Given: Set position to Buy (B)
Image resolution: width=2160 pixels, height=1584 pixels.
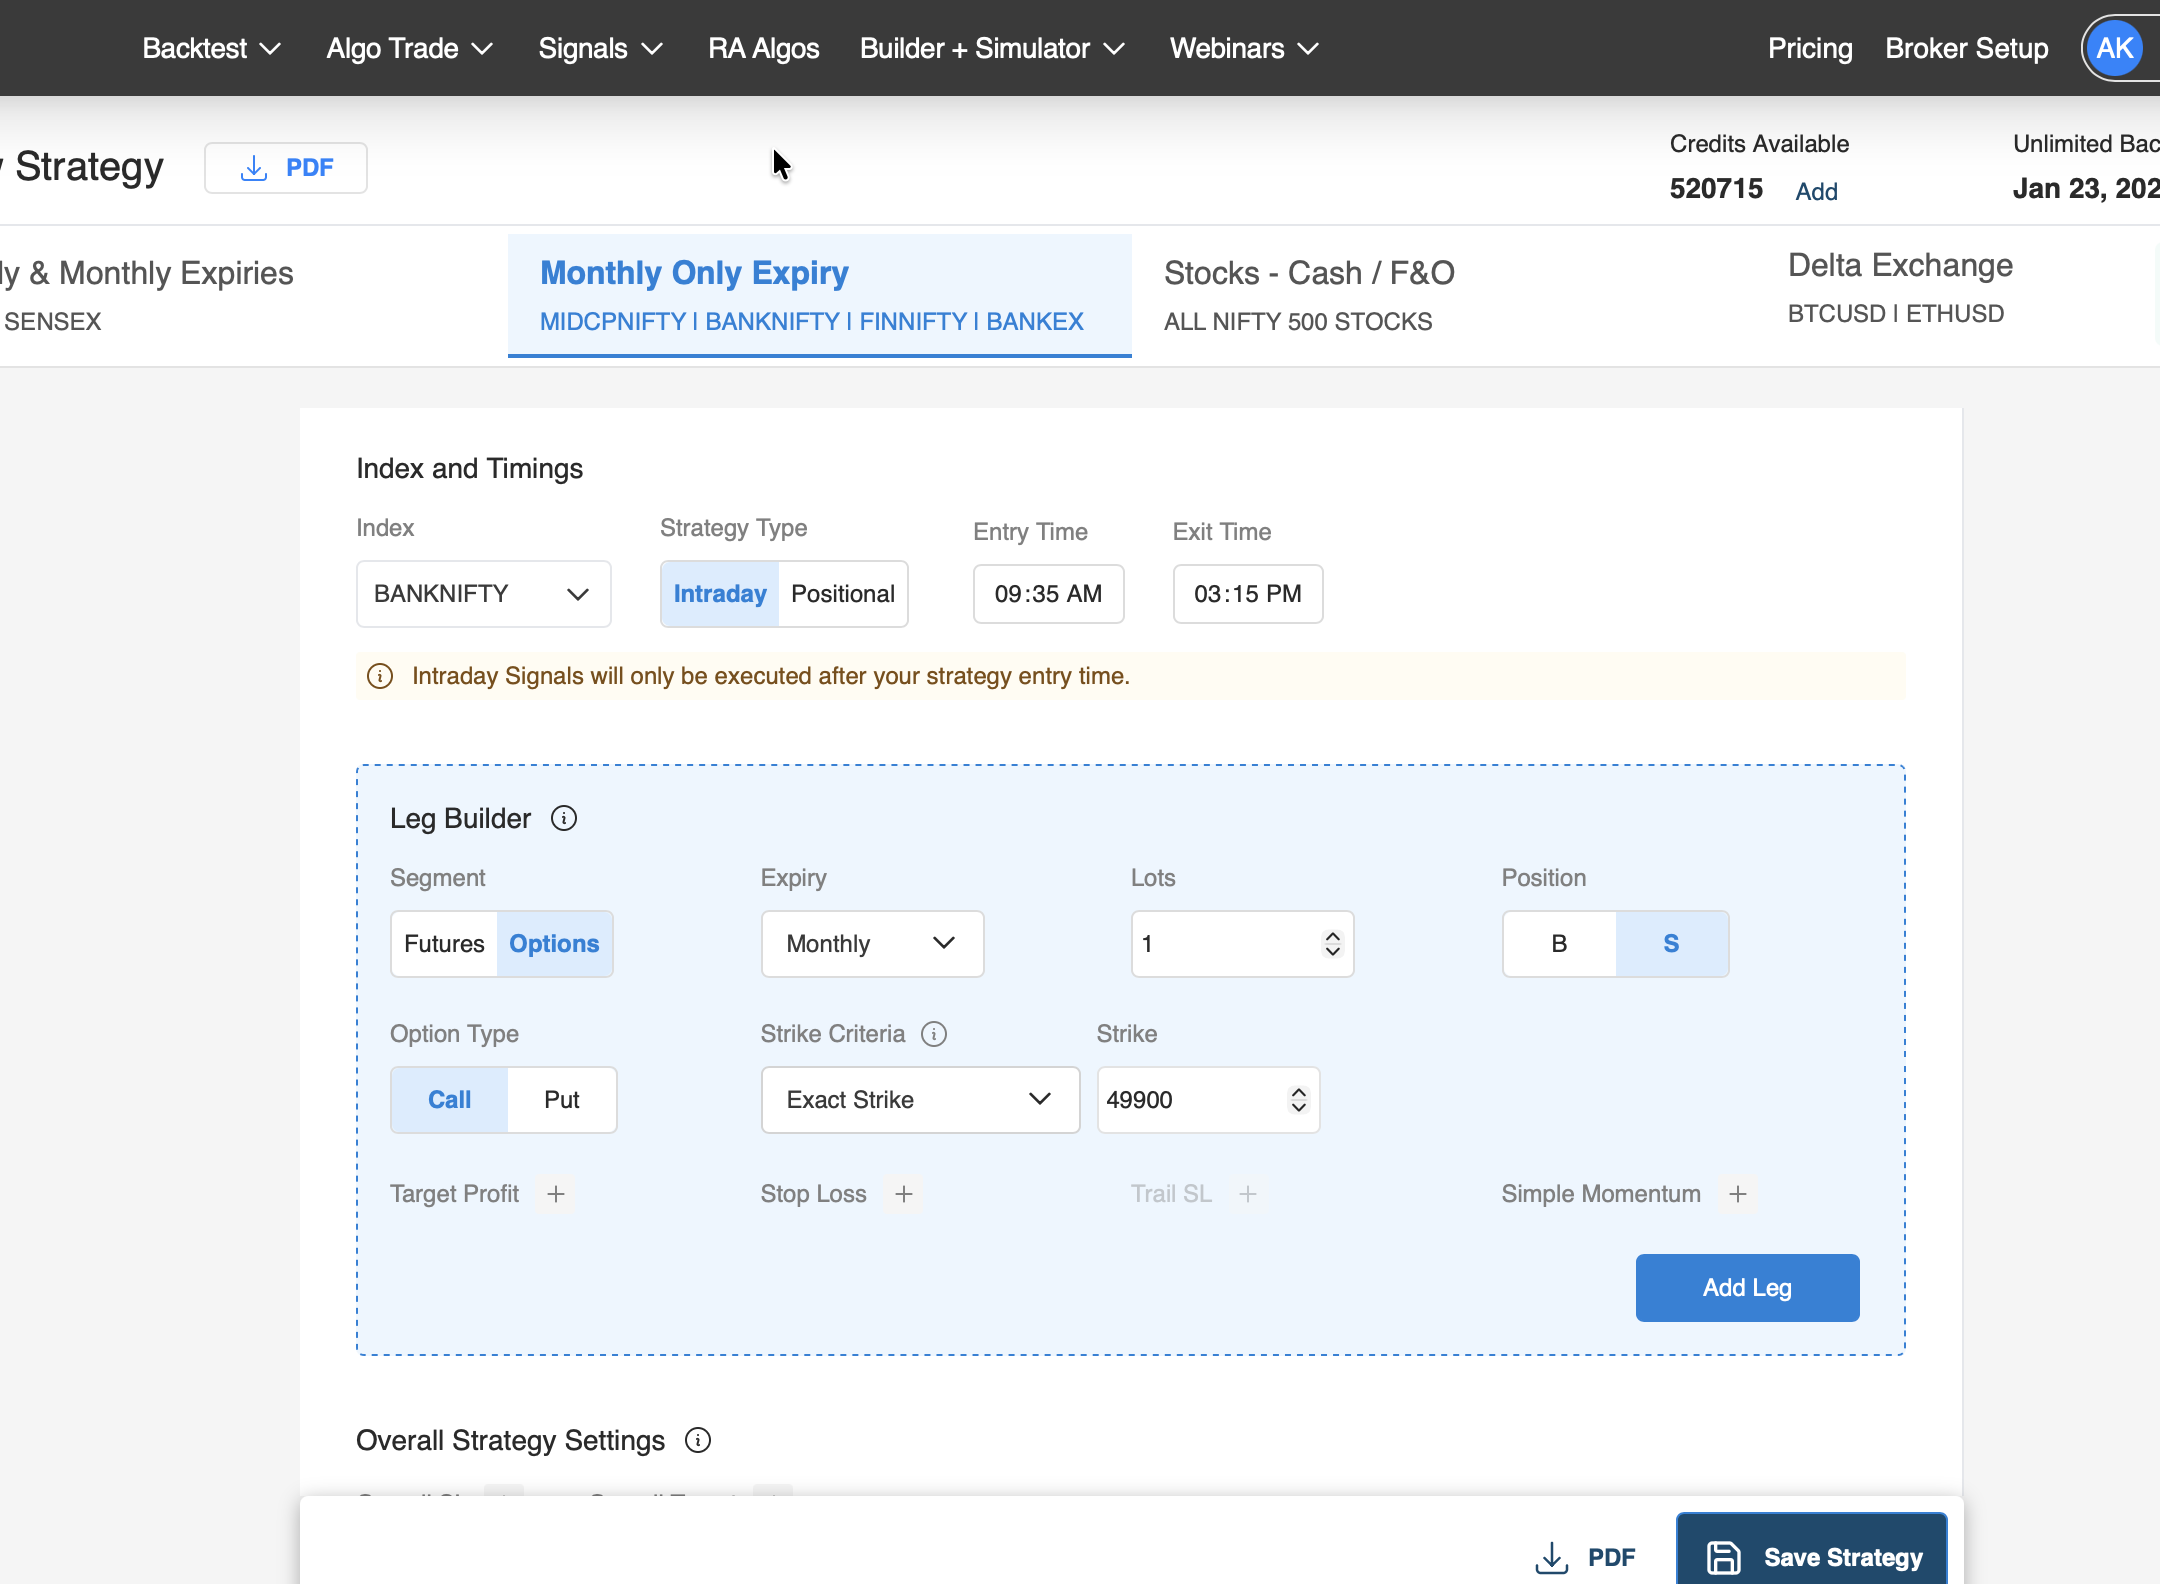Looking at the screenshot, I should click(x=1558, y=944).
